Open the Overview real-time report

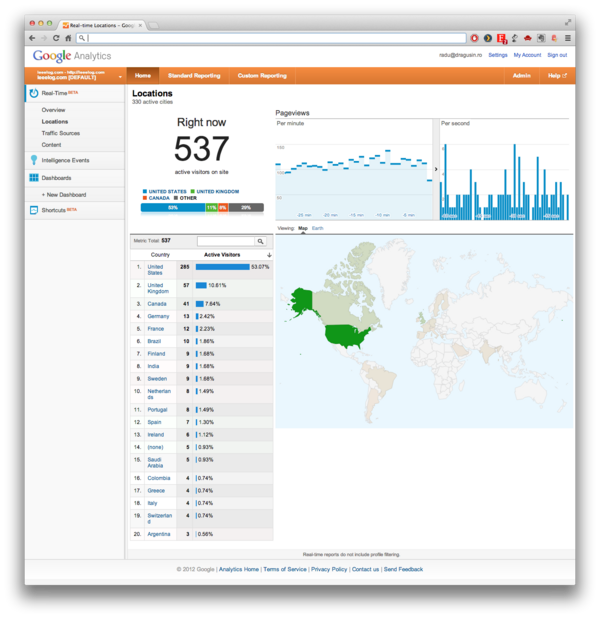click(x=53, y=110)
